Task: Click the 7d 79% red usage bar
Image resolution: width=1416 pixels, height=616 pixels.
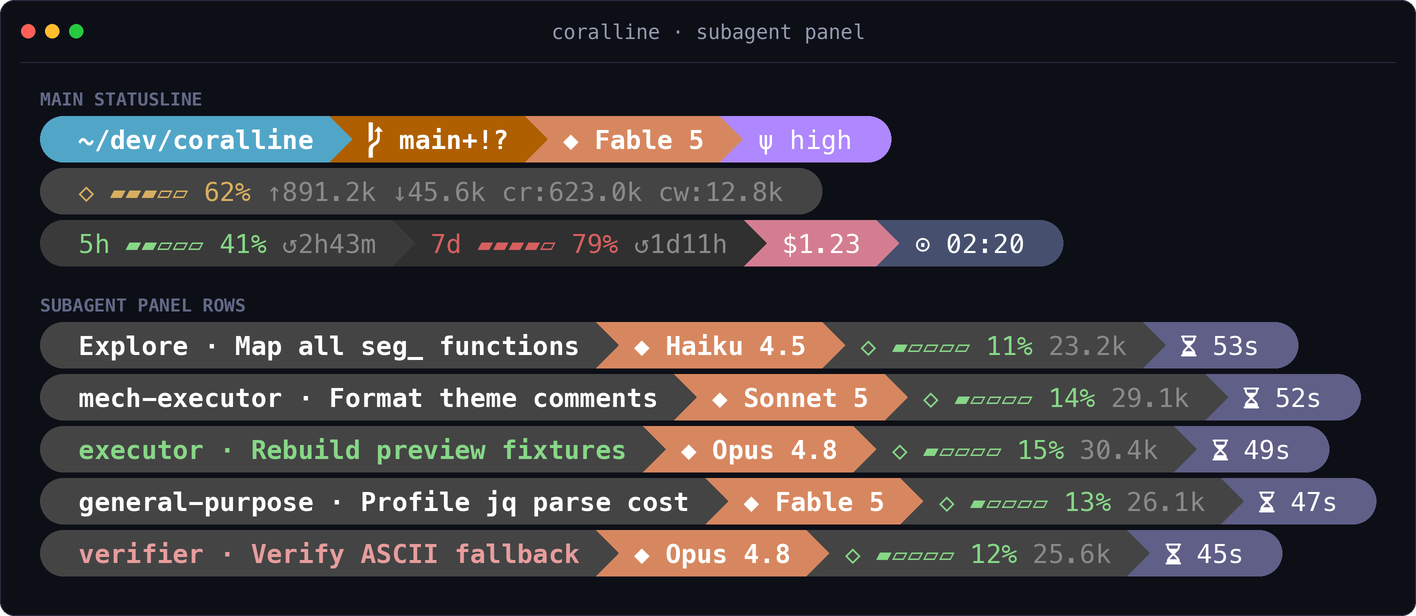Action: (x=516, y=245)
